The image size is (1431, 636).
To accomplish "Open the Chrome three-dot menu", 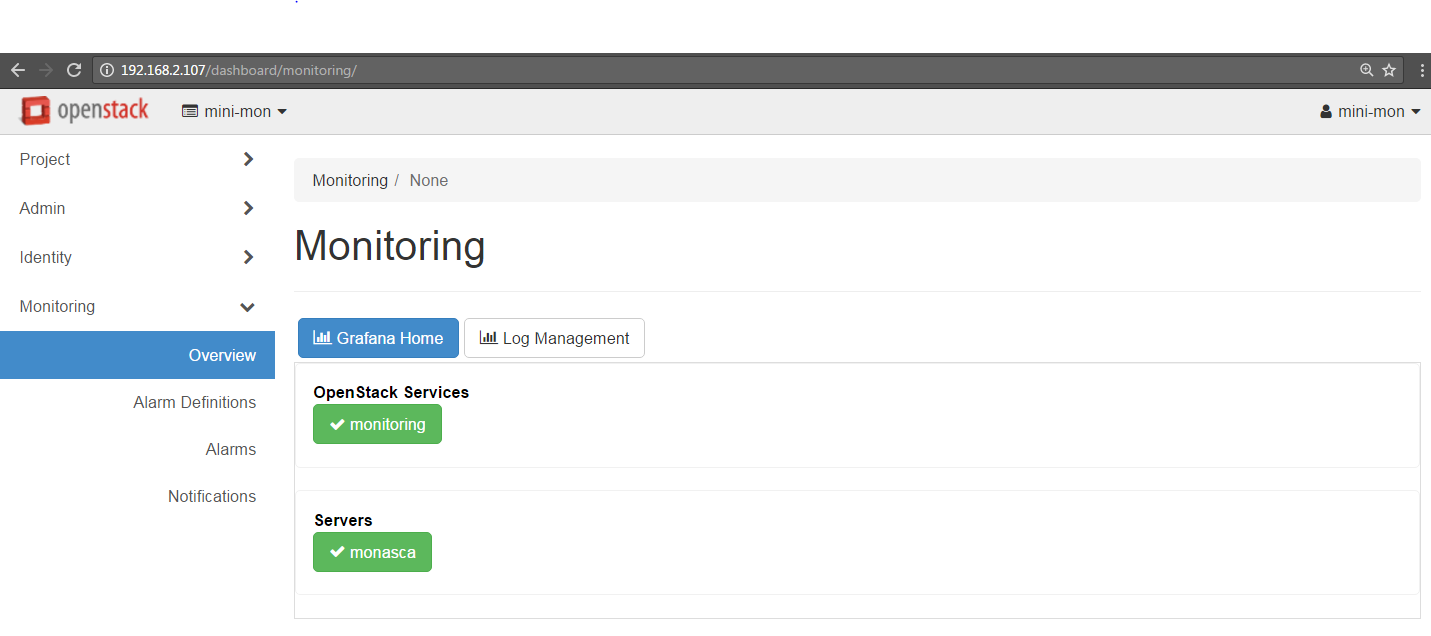I will tap(1422, 70).
